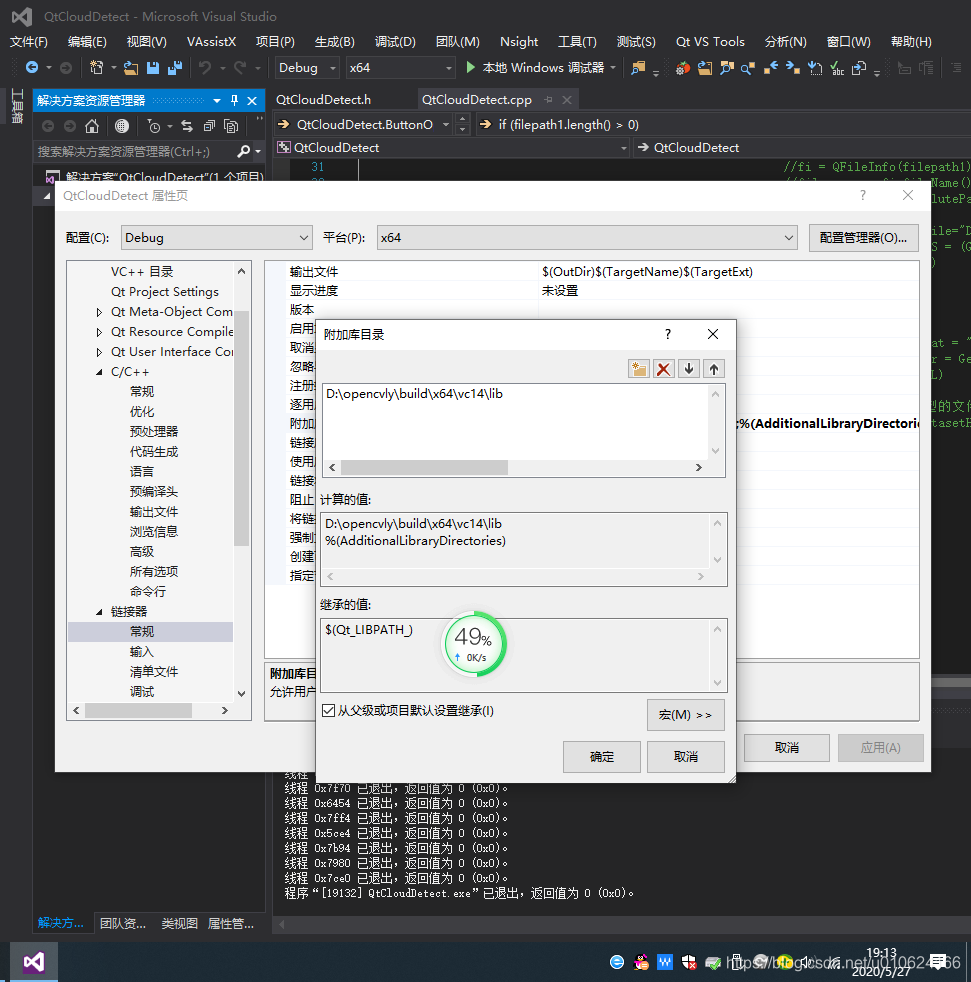Click the search icon in Solution Explorer
The image size is (971, 982).
pyautogui.click(x=245, y=149)
